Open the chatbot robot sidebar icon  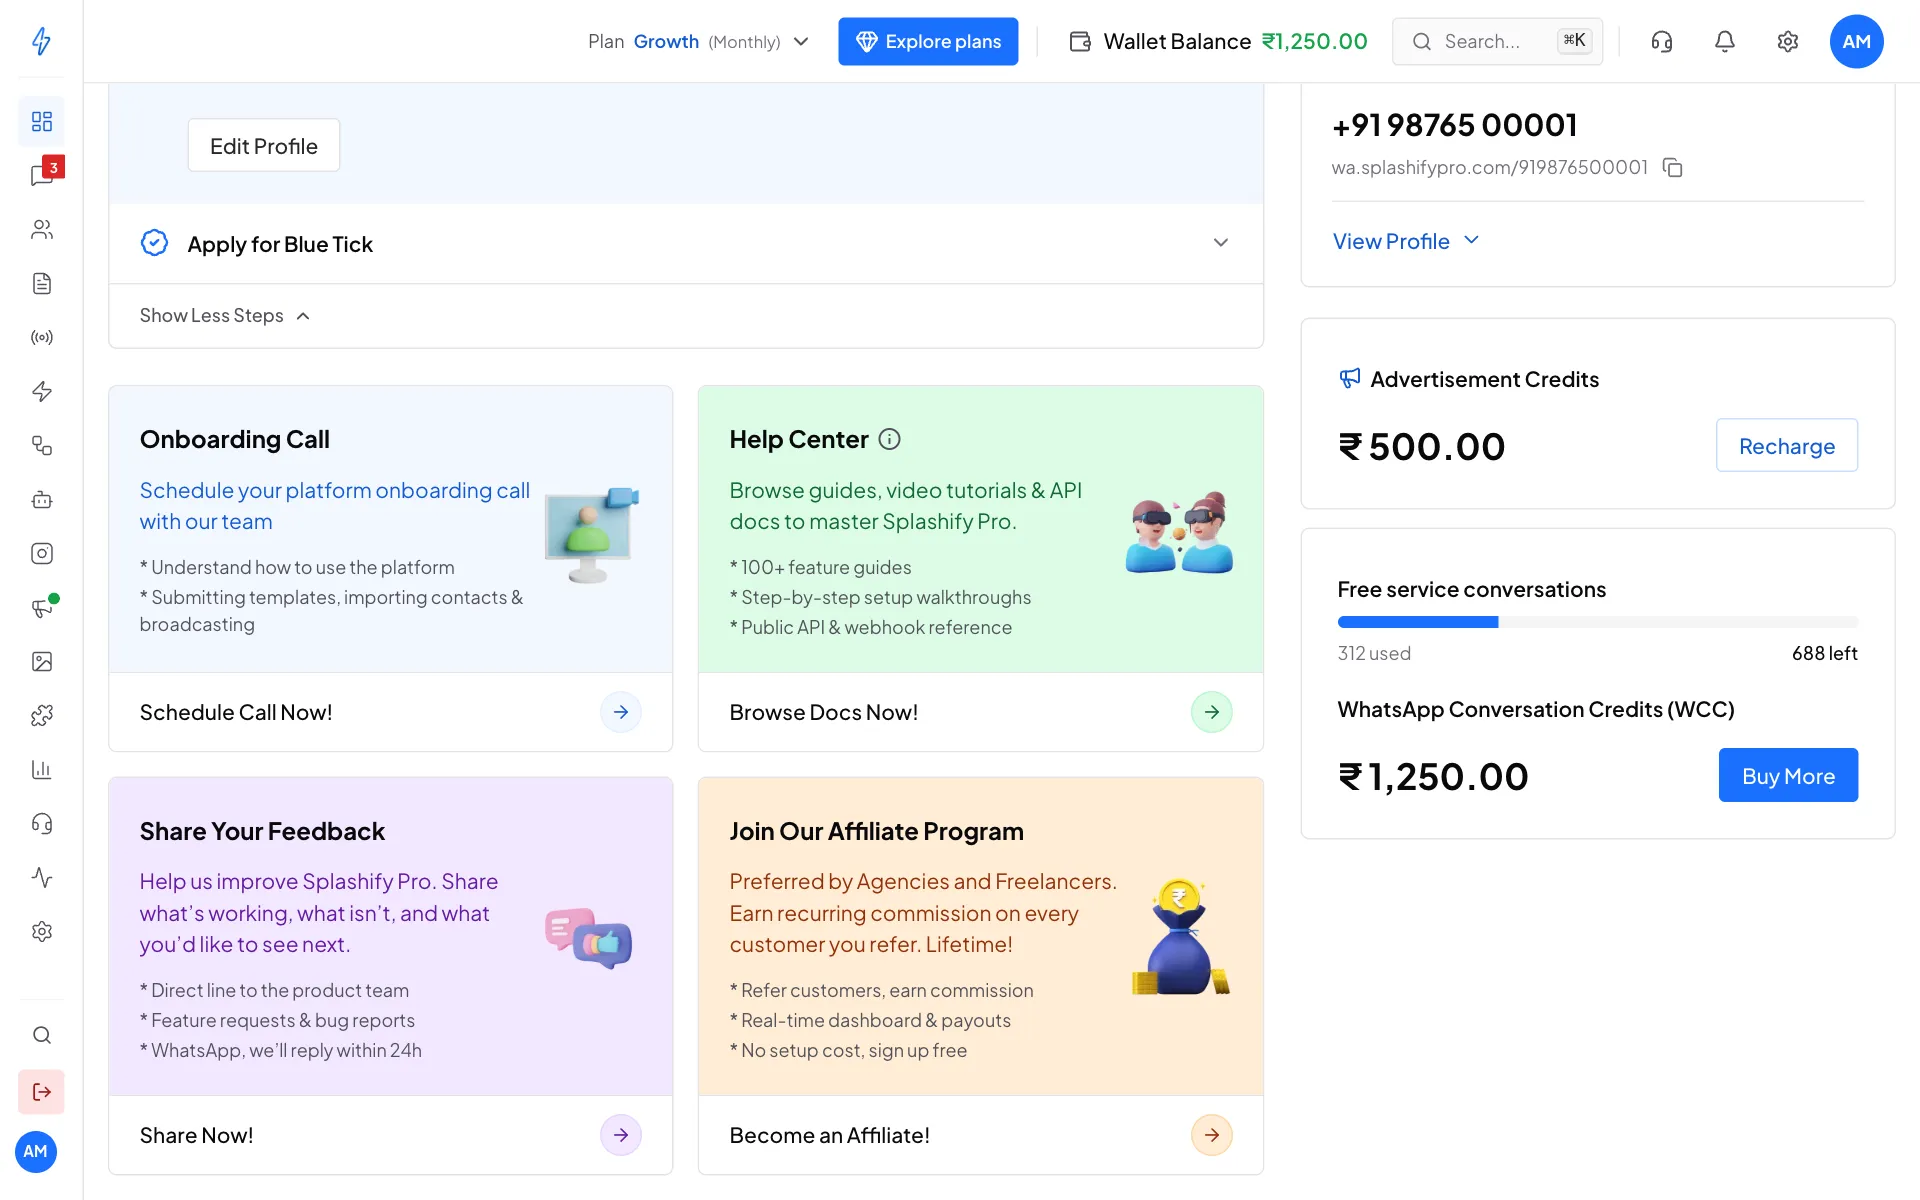(41, 499)
